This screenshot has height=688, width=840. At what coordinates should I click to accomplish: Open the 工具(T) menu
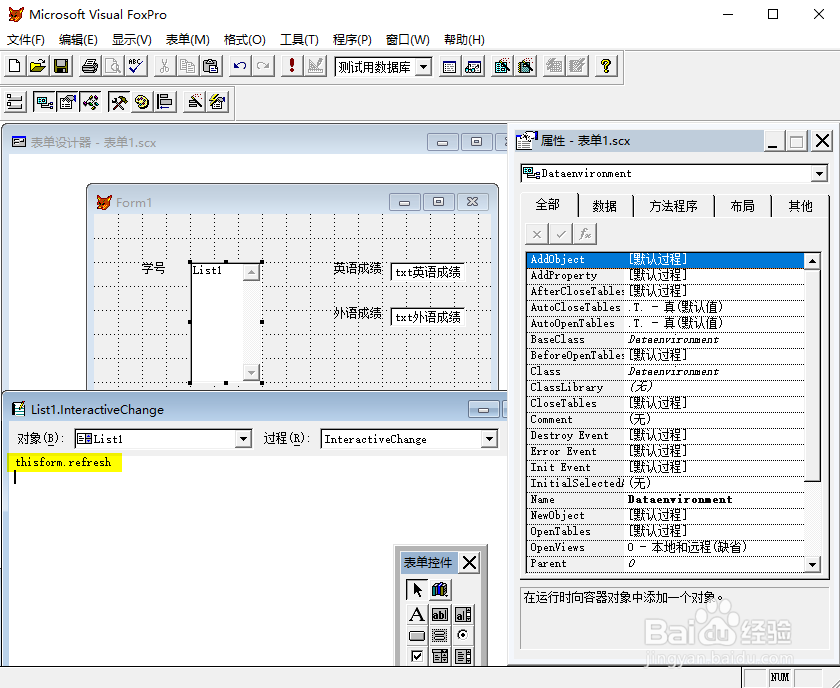(x=299, y=40)
